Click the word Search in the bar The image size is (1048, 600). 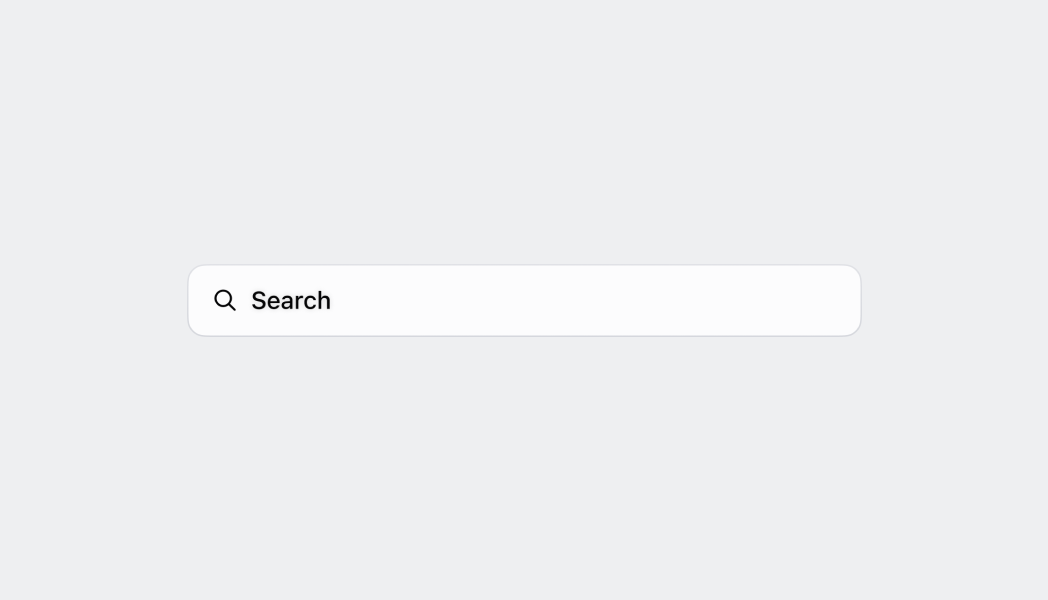(290, 300)
